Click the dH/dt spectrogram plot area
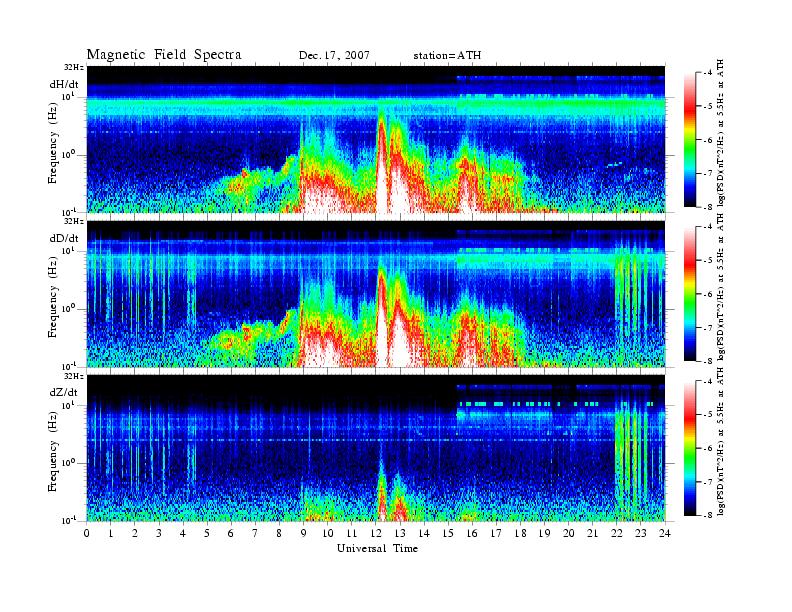Screen dimensions: 792x612 tap(376, 139)
